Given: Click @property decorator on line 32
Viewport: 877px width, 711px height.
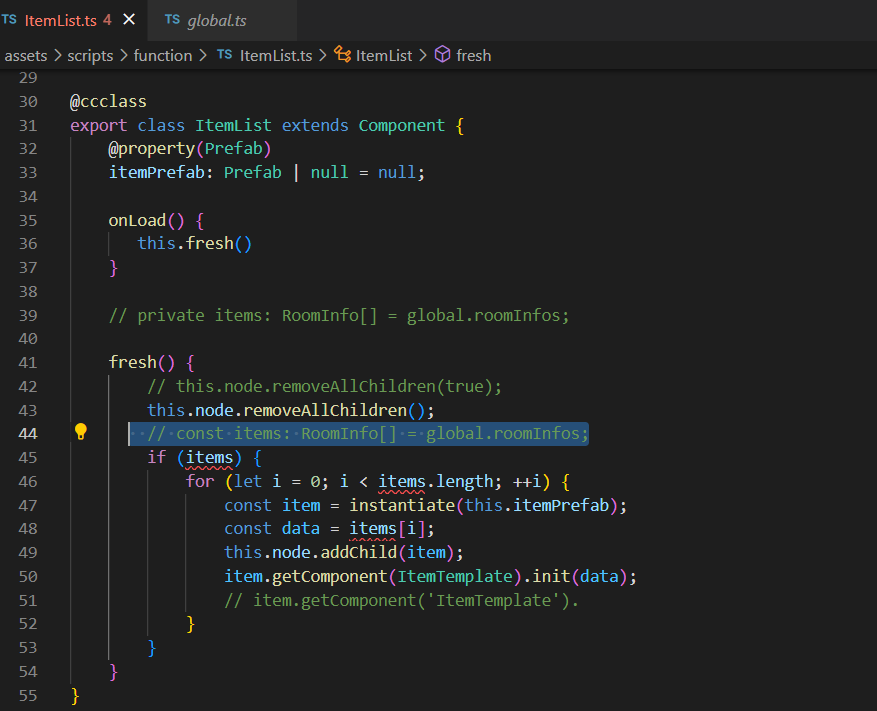Looking at the screenshot, I should [151, 149].
